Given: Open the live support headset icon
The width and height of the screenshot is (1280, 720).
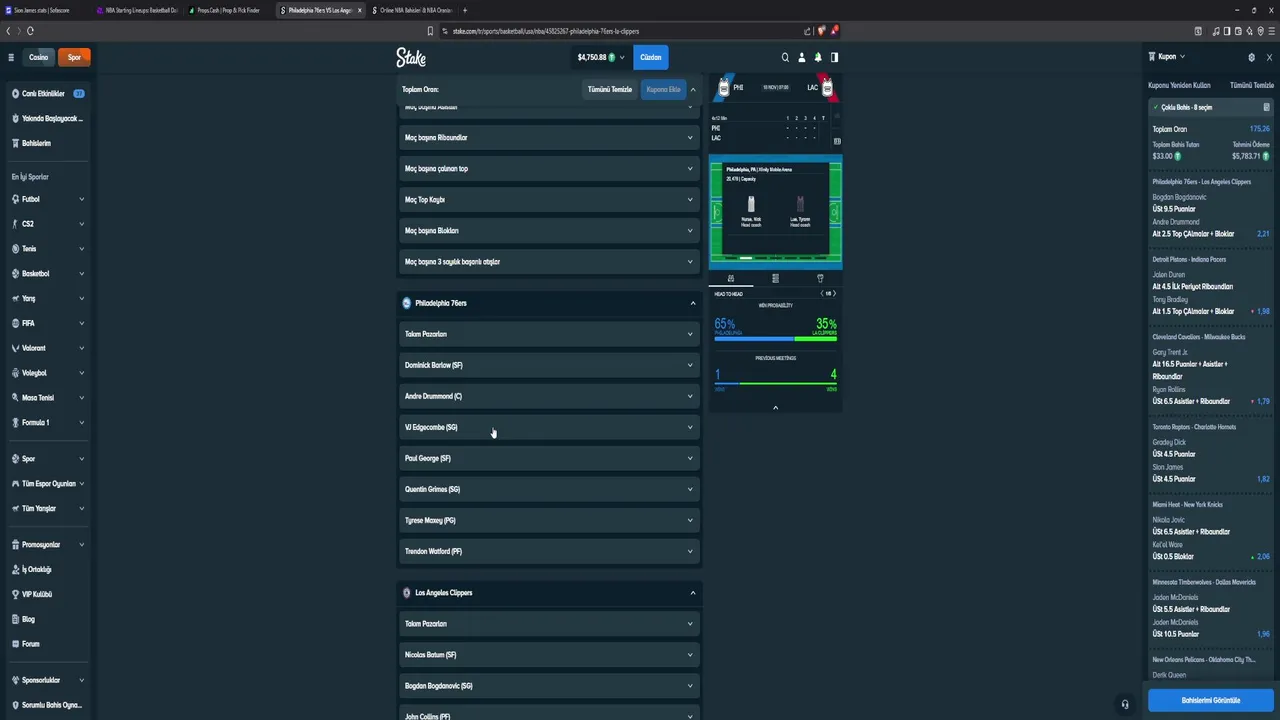Looking at the screenshot, I should 1125,704.
